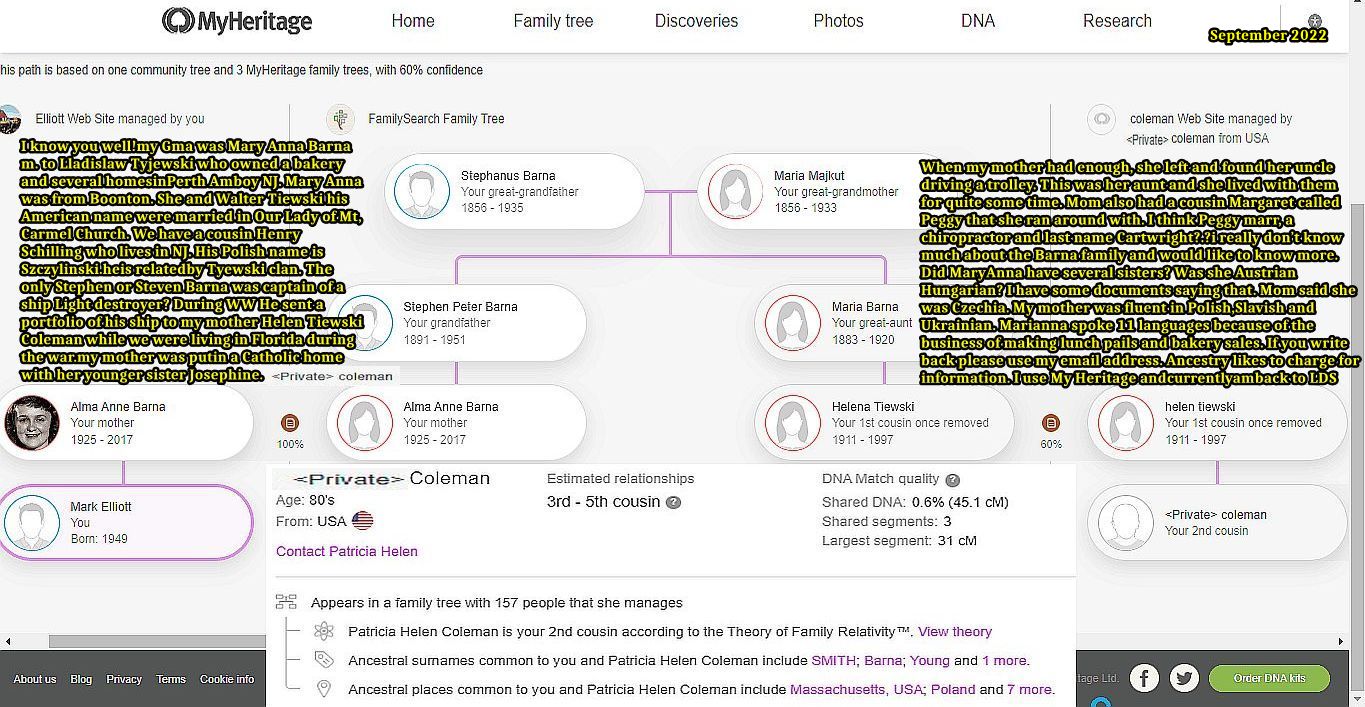Open the DNA menu
This screenshot has width=1365, height=707.
point(978,21)
